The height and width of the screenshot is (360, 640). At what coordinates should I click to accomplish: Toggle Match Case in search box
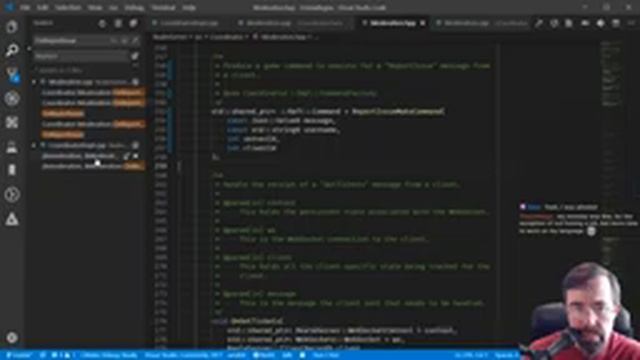click(114, 40)
